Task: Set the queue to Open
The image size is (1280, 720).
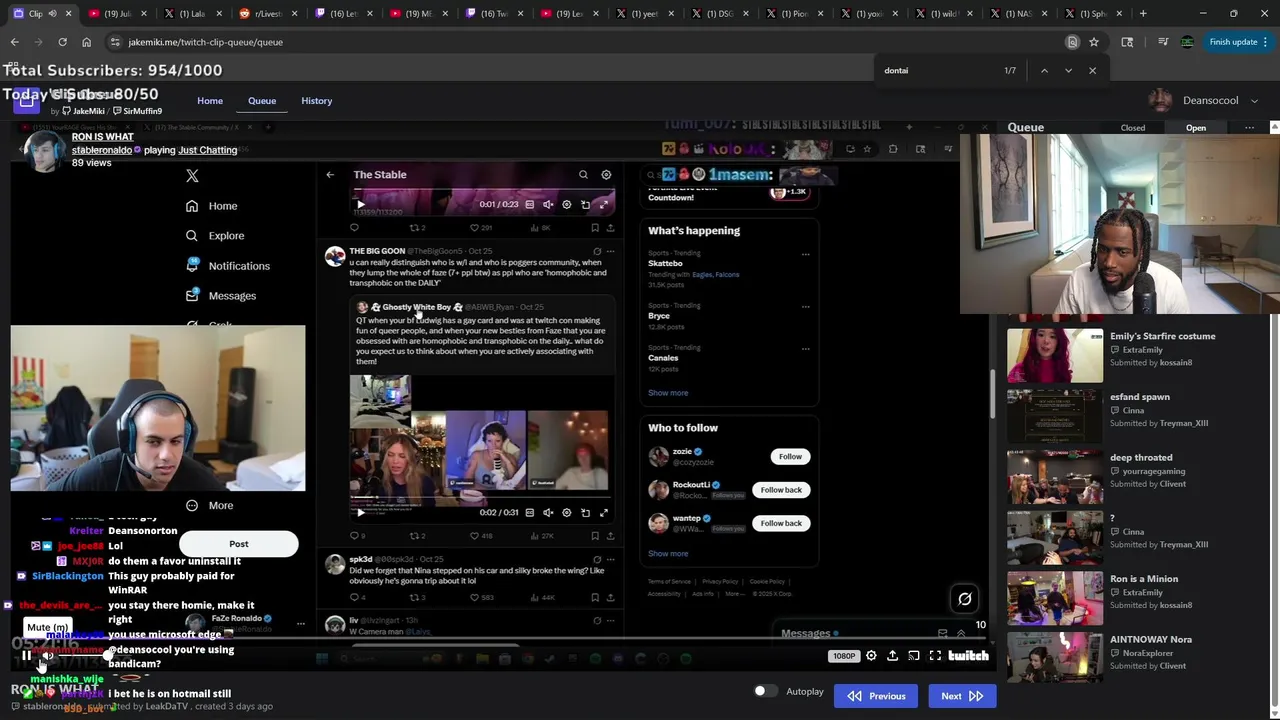Action: click(x=1196, y=128)
